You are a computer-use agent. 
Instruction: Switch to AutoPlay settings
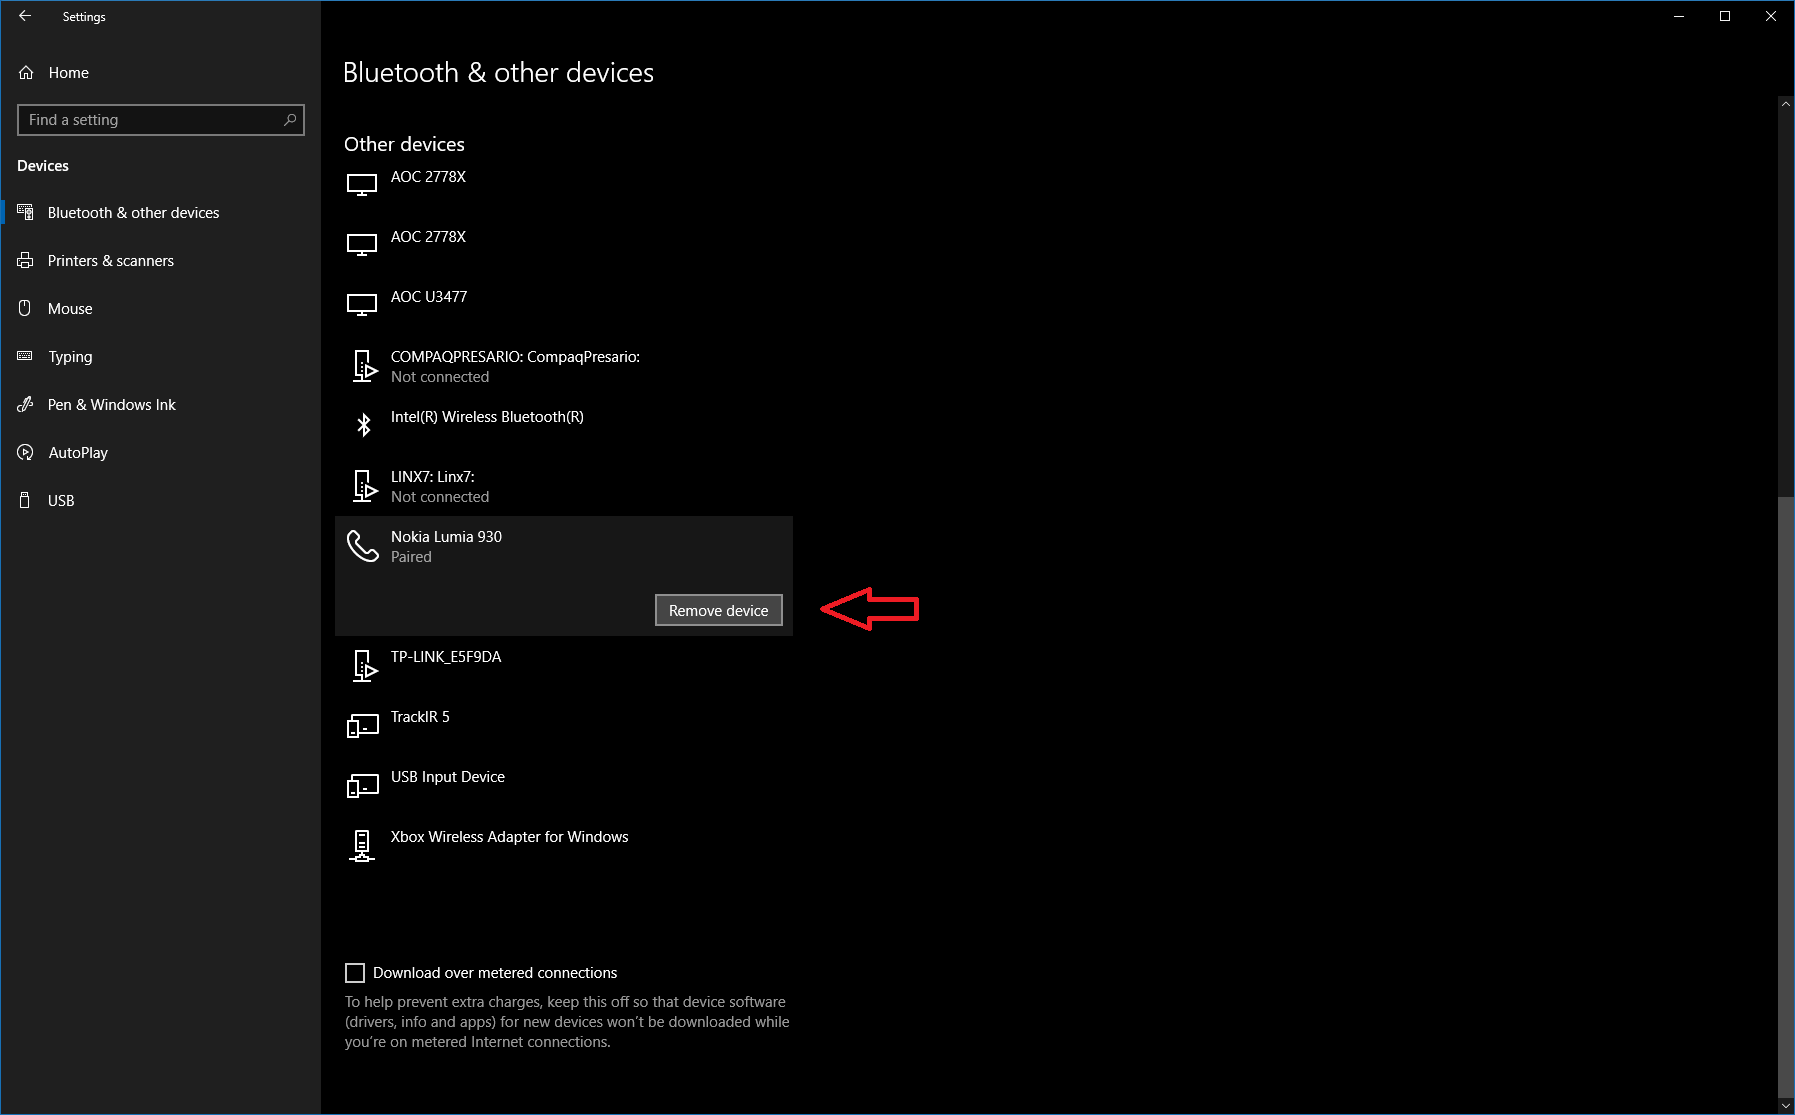point(160,452)
